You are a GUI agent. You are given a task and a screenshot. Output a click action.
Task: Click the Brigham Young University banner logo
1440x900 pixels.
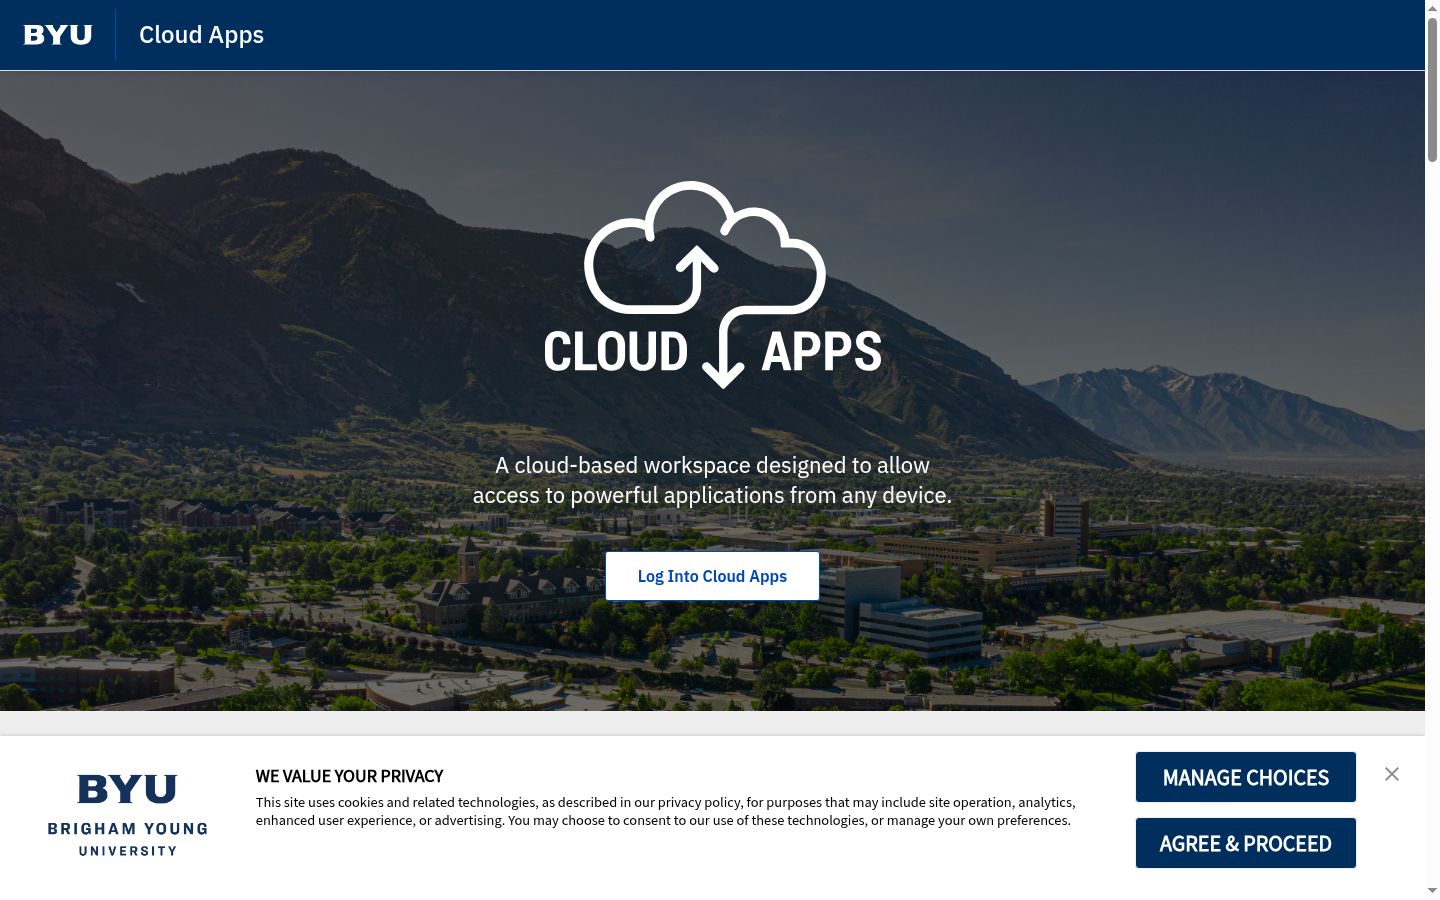click(x=128, y=815)
